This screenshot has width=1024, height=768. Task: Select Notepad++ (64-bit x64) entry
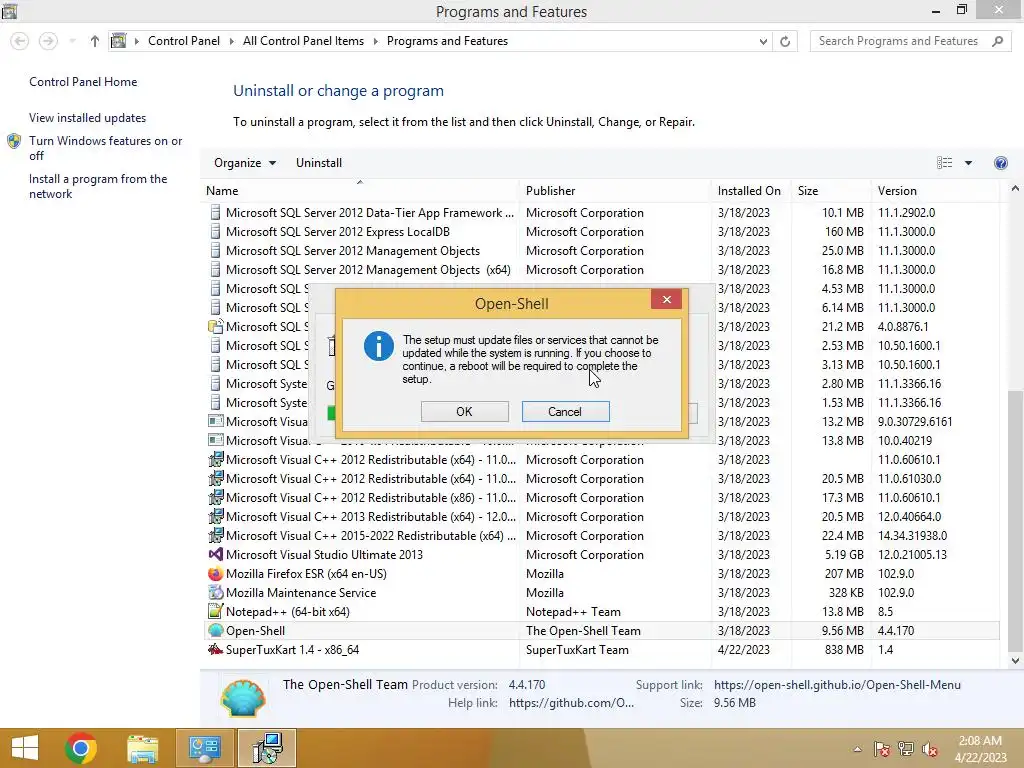601,612
